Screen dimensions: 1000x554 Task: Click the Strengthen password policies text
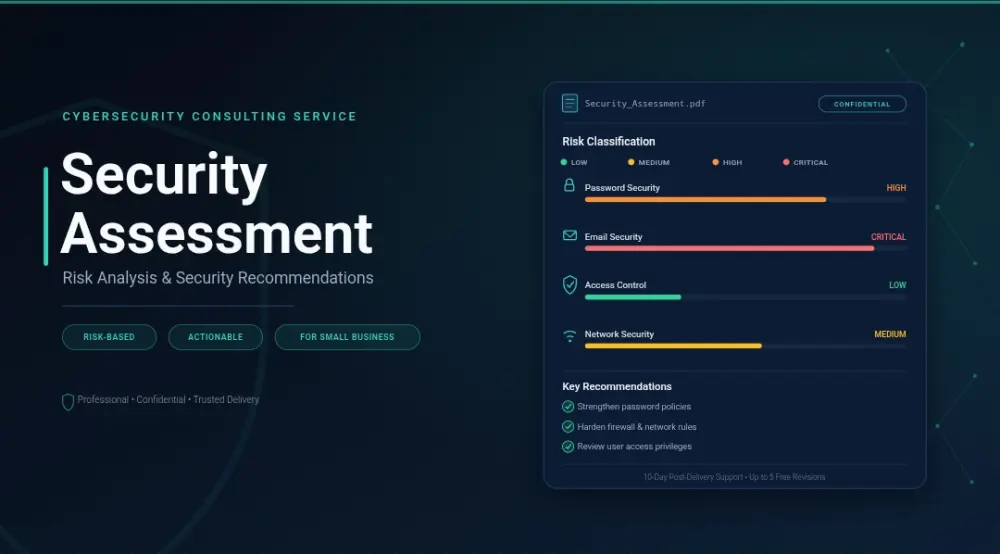(634, 407)
